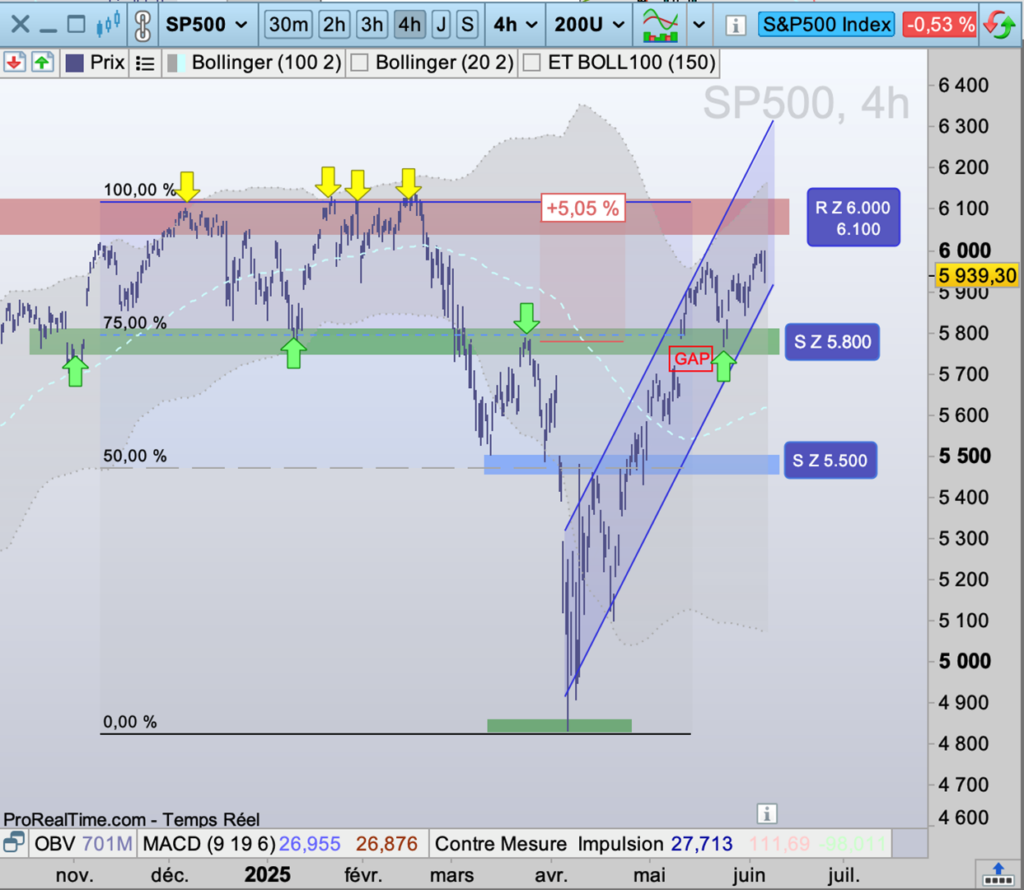
Task: Maximize the SP500 chart window
Action: 76,25
